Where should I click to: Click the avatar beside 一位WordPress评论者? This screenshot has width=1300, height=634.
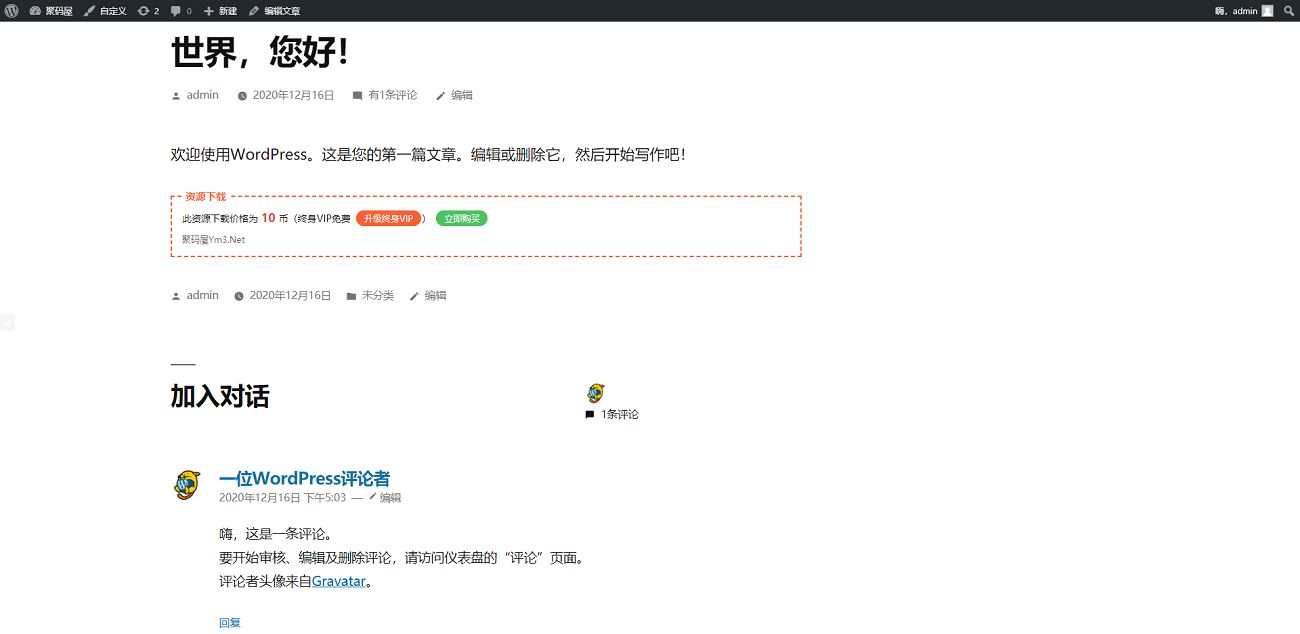tap(186, 485)
